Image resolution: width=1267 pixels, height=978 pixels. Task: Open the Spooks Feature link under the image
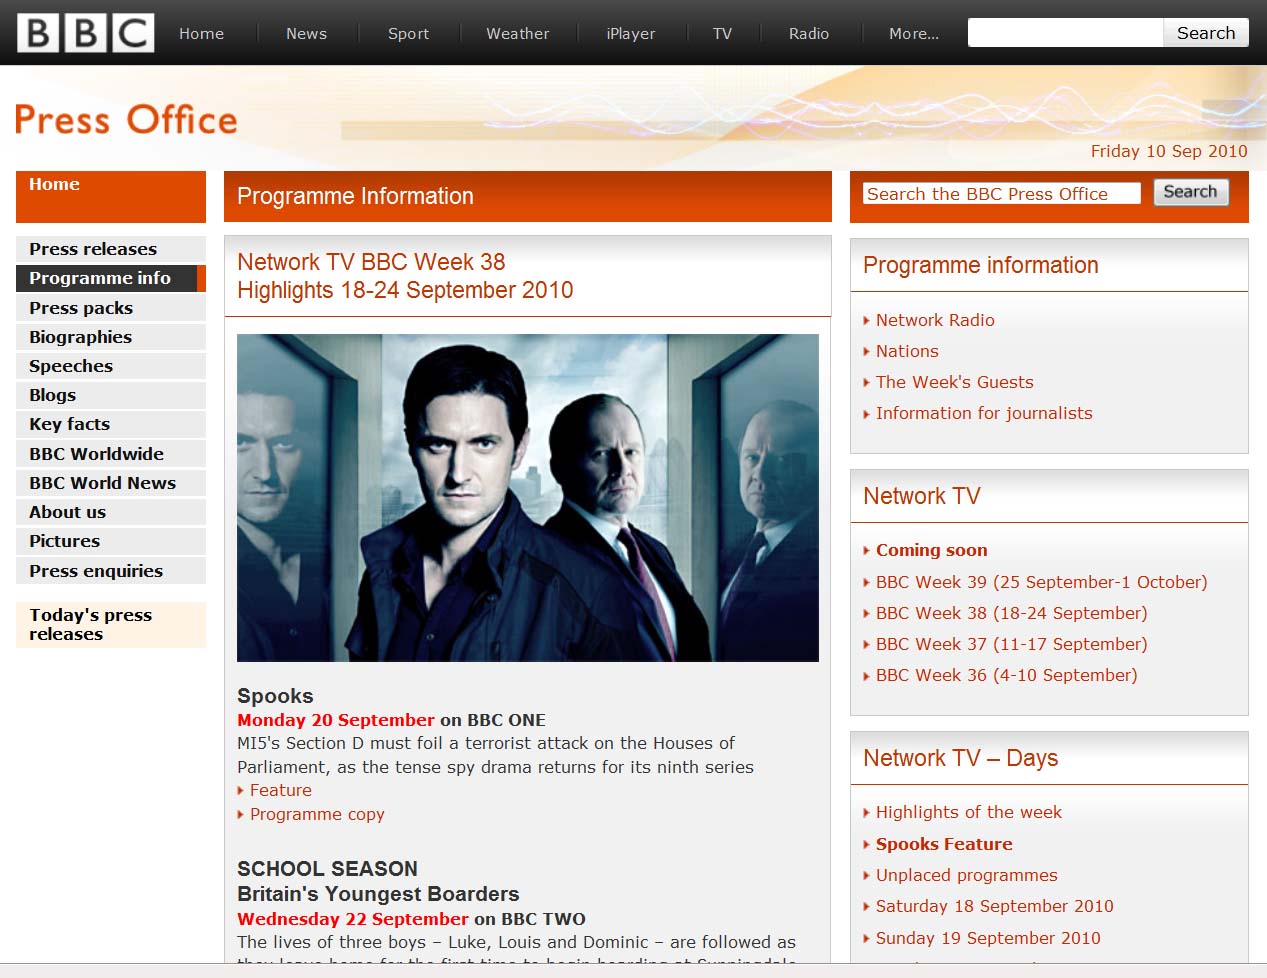tap(280, 790)
